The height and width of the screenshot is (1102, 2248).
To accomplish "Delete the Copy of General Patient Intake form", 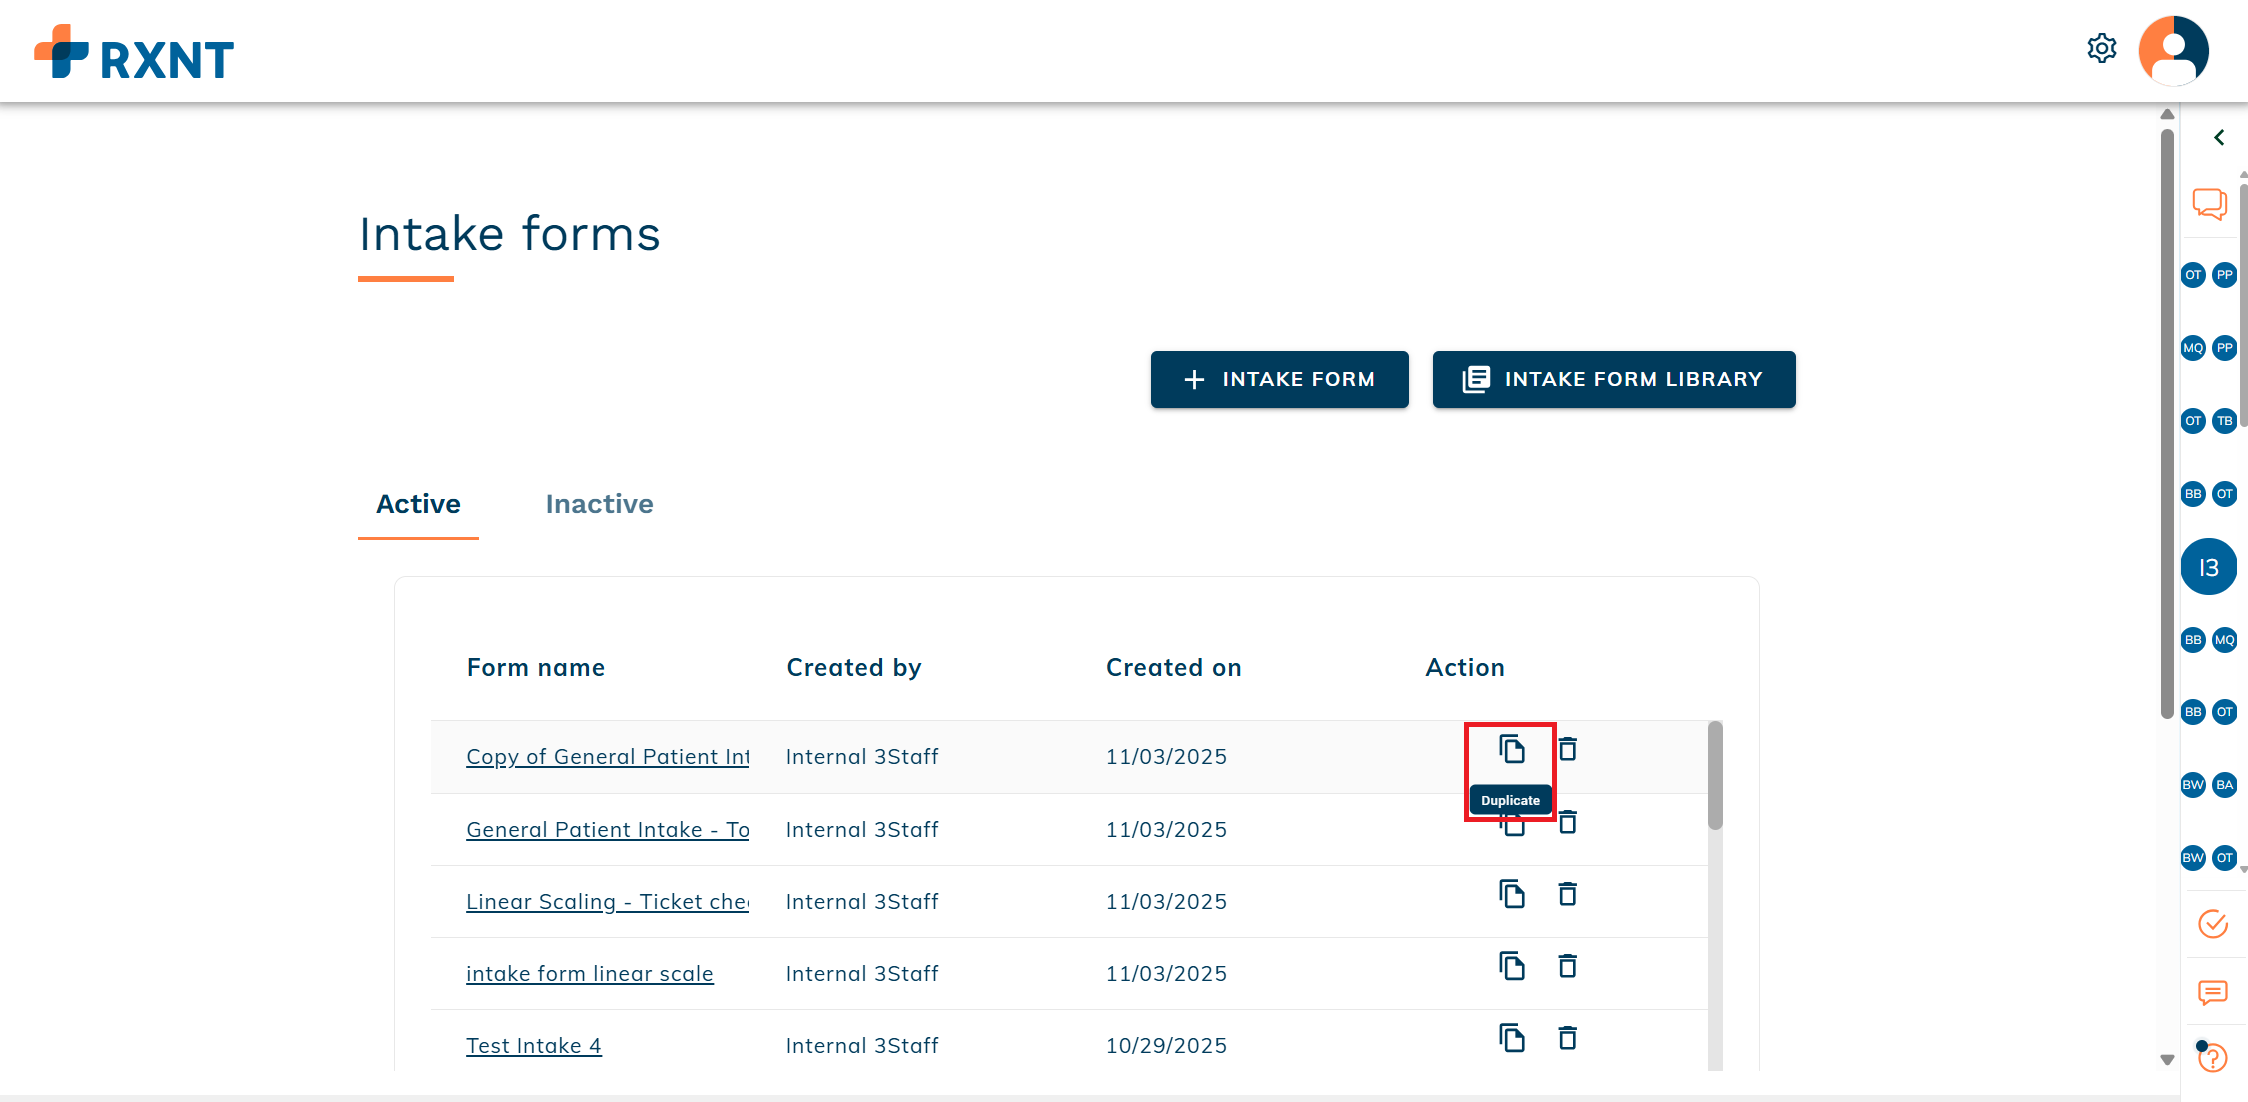I will (1567, 749).
